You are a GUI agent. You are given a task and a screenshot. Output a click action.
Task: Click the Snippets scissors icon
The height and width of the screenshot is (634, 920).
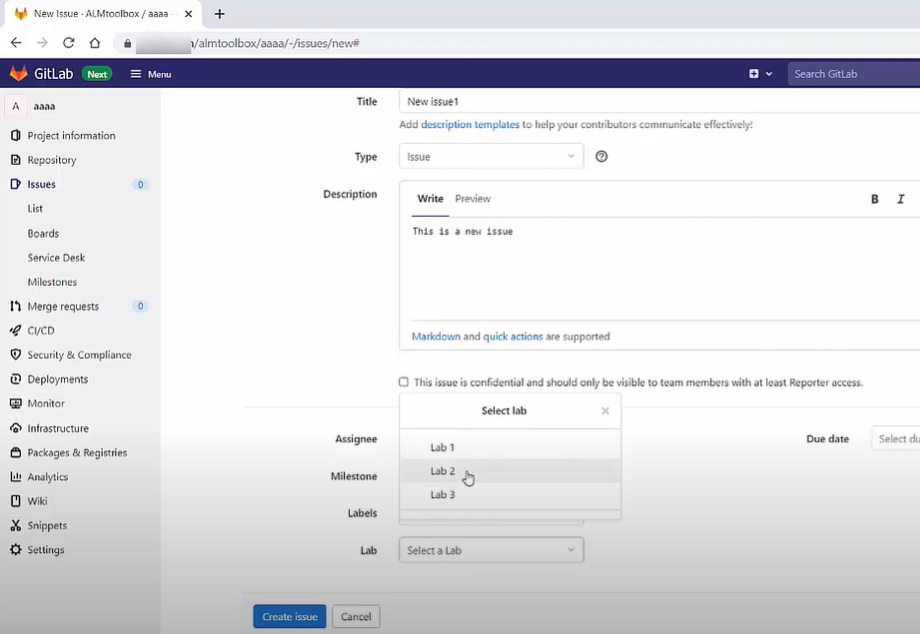[x=14, y=525]
